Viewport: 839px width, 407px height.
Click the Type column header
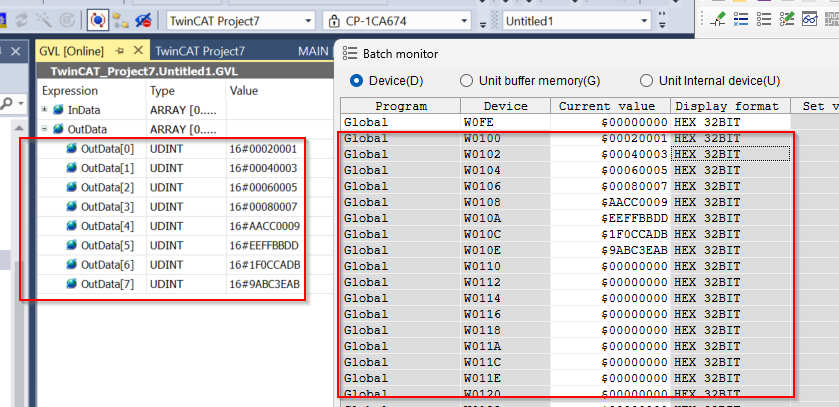click(186, 91)
